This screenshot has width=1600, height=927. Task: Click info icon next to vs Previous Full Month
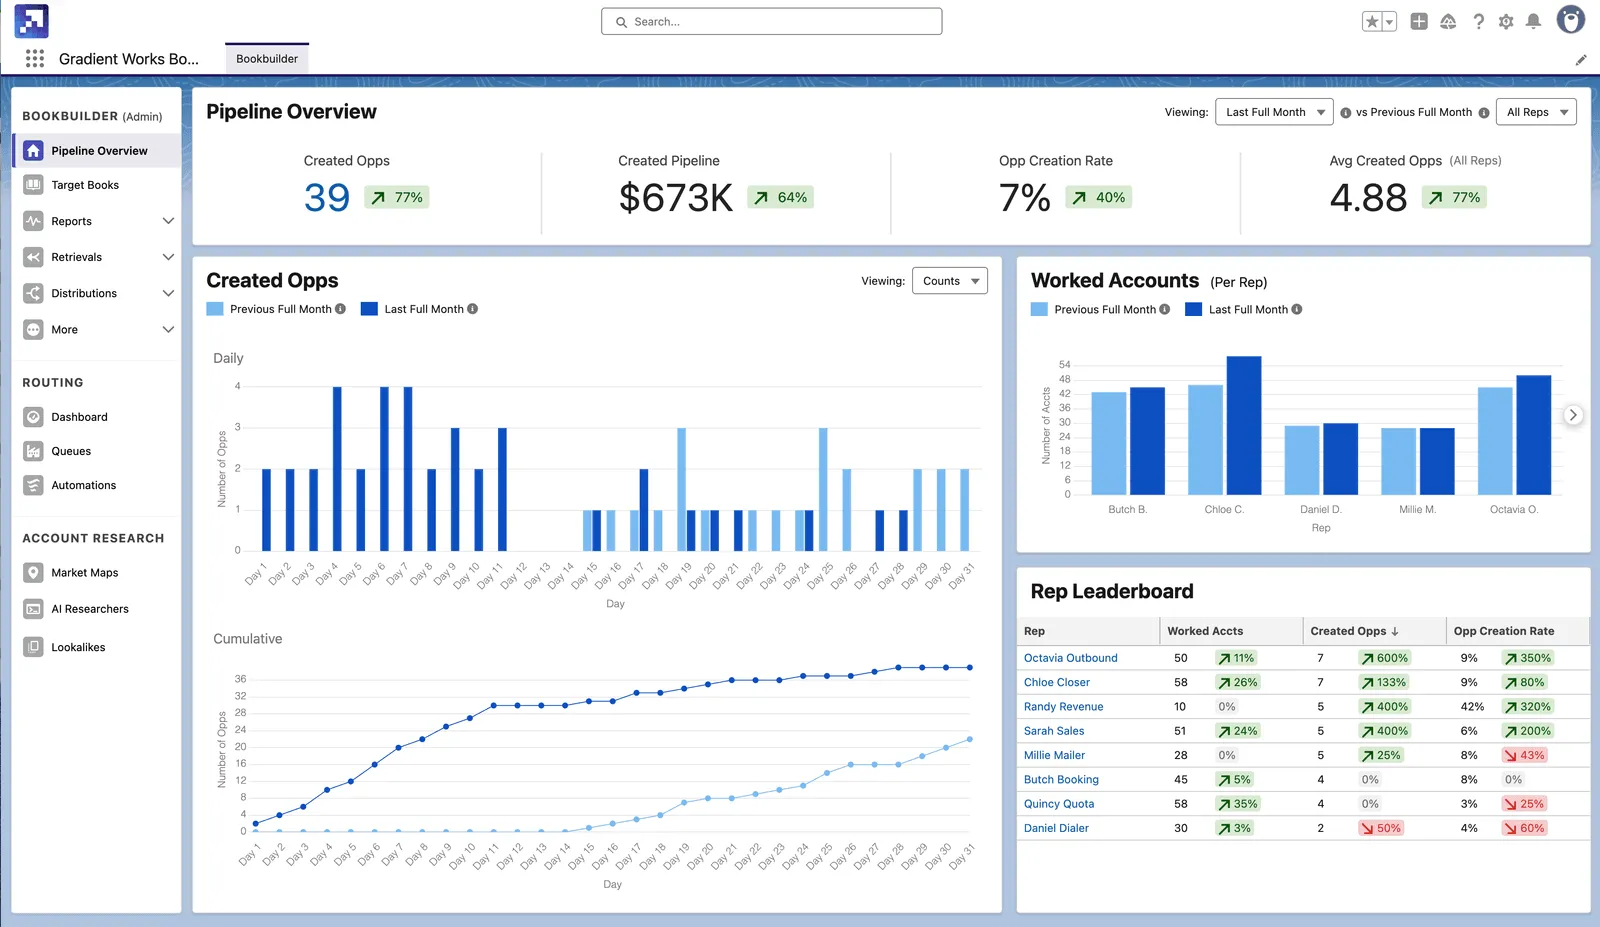[1484, 113]
